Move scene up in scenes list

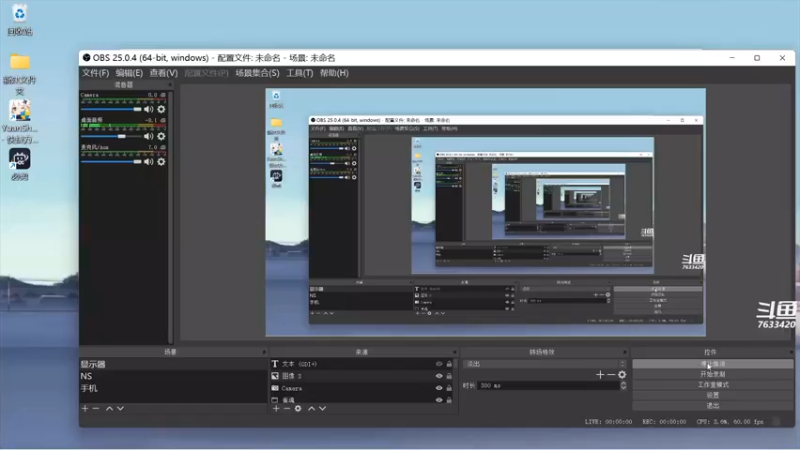coord(109,408)
